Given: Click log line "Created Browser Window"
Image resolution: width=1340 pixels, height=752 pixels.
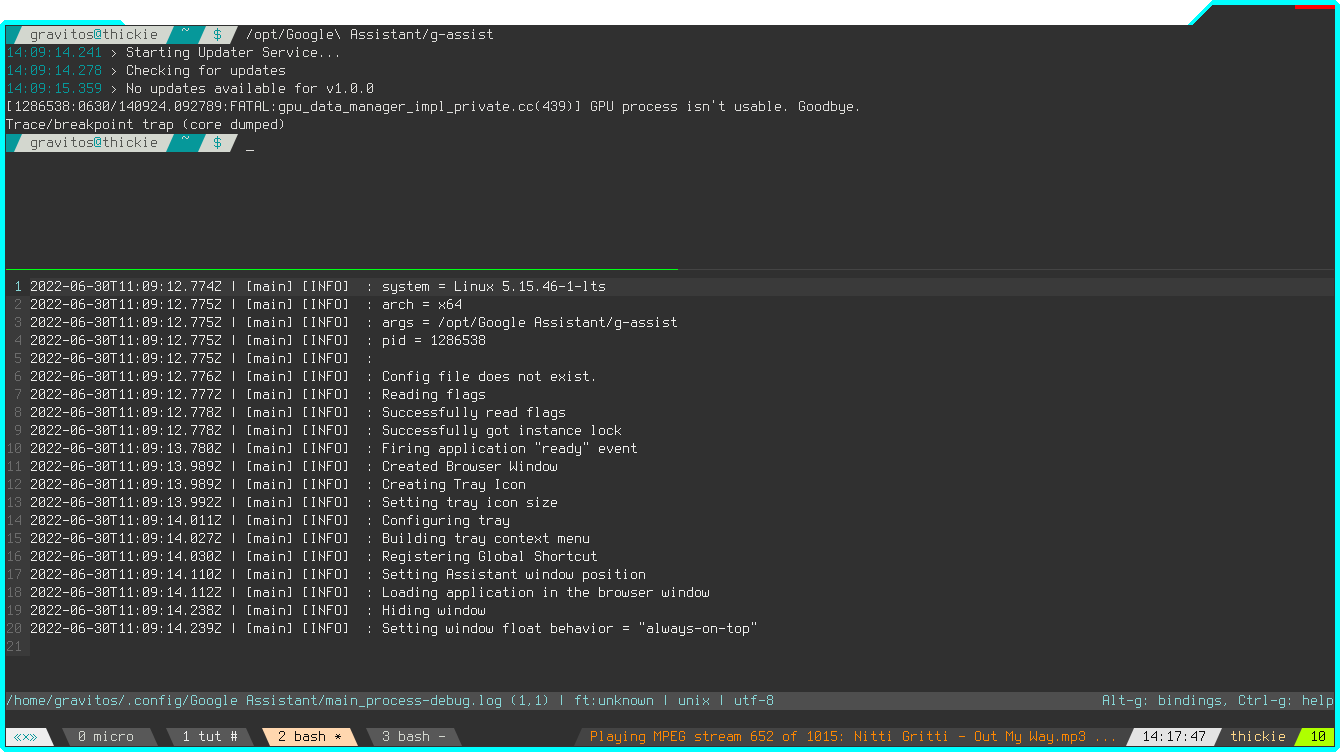Looking at the screenshot, I should 470,467.
